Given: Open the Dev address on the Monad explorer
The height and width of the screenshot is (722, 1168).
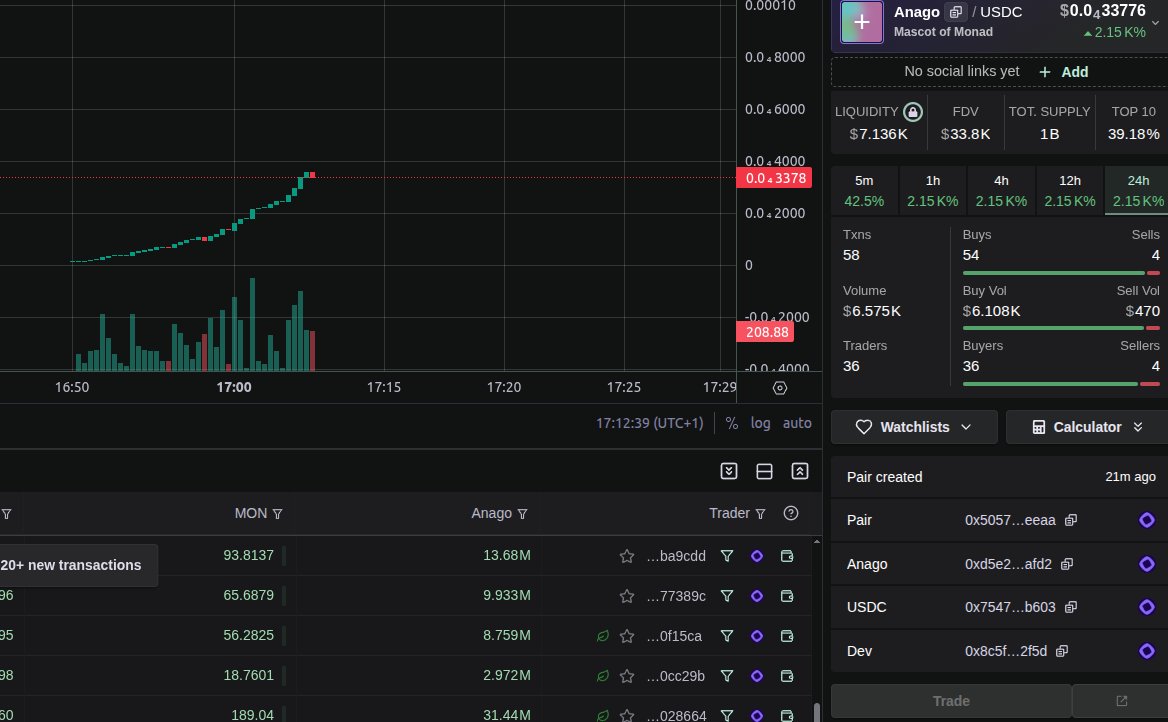Looking at the screenshot, I should 1146,651.
